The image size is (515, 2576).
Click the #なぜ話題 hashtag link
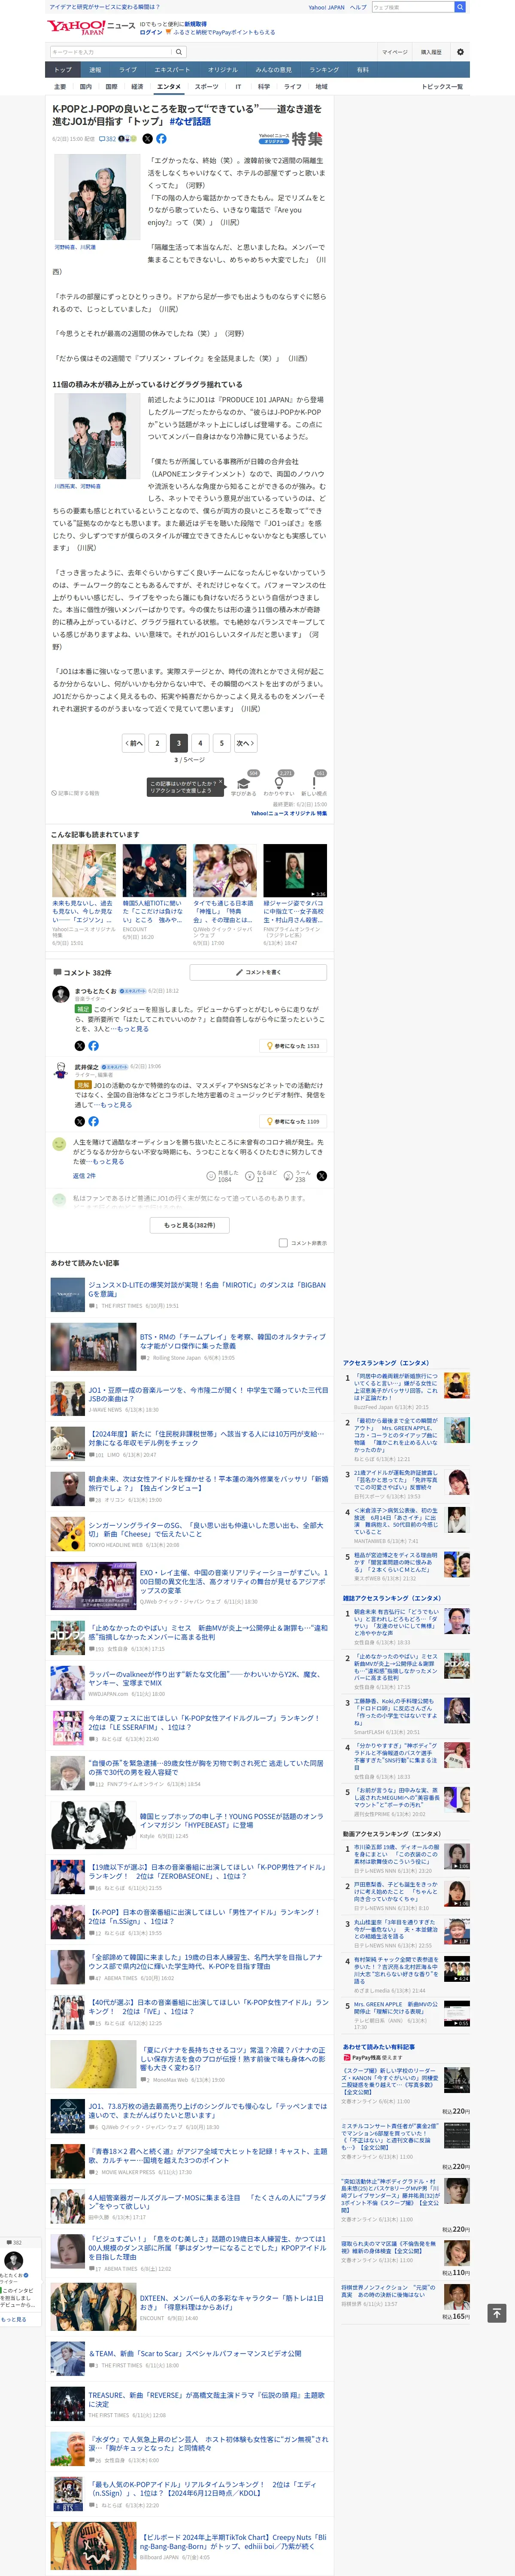click(190, 121)
